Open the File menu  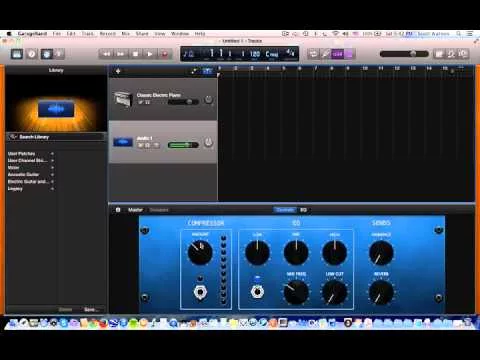point(57,34)
